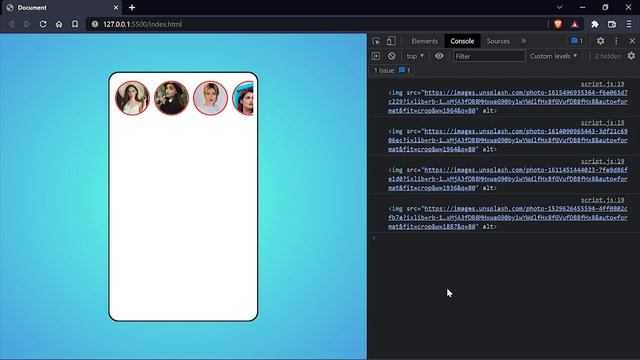Open DevTools customize menu
Screen dimensions: 640x360
(616, 41)
